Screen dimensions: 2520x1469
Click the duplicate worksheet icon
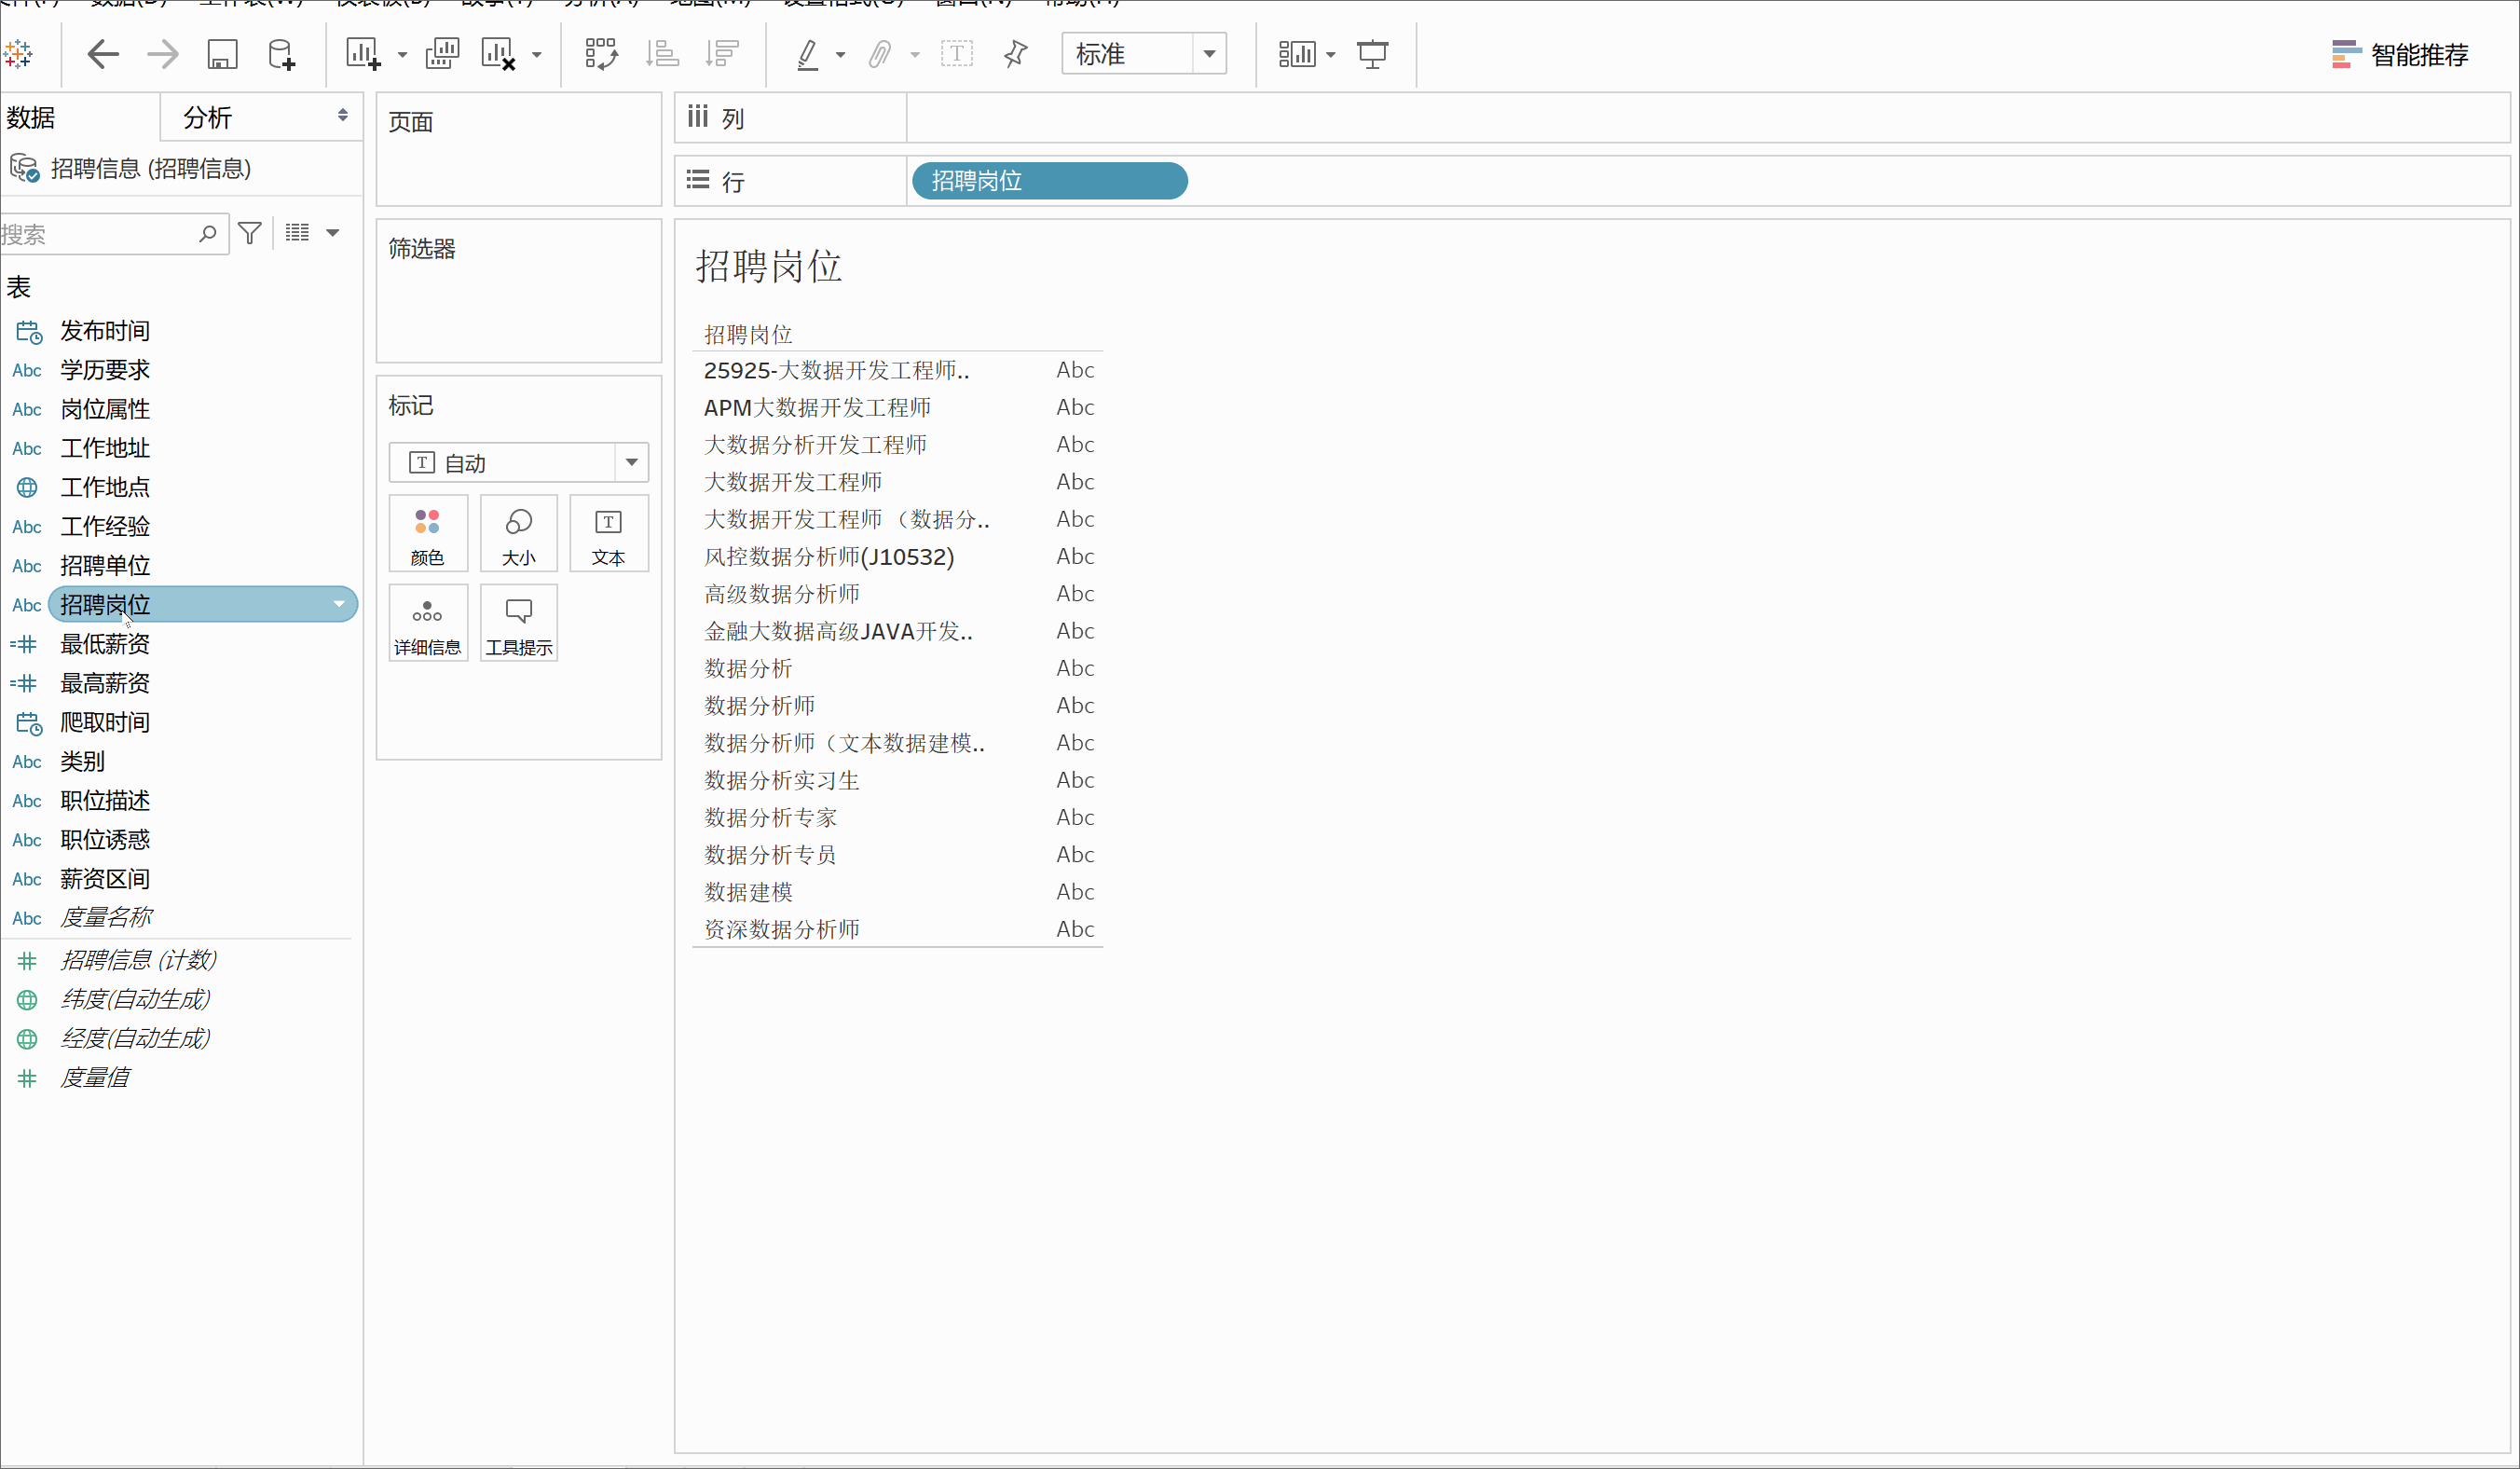(442, 54)
